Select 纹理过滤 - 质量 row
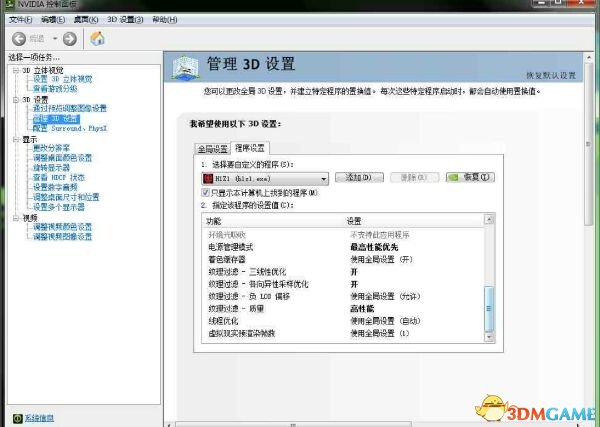 (343, 309)
